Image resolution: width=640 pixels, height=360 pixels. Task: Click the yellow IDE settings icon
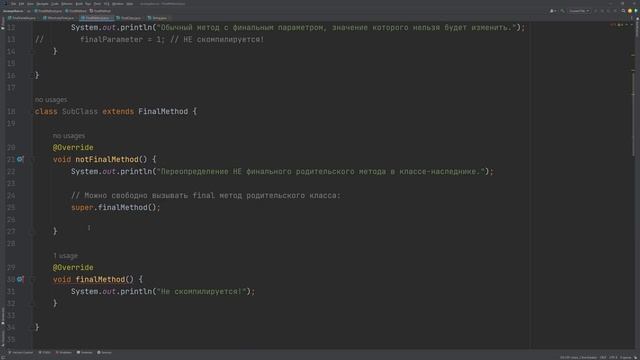pyautogui.click(x=630, y=11)
